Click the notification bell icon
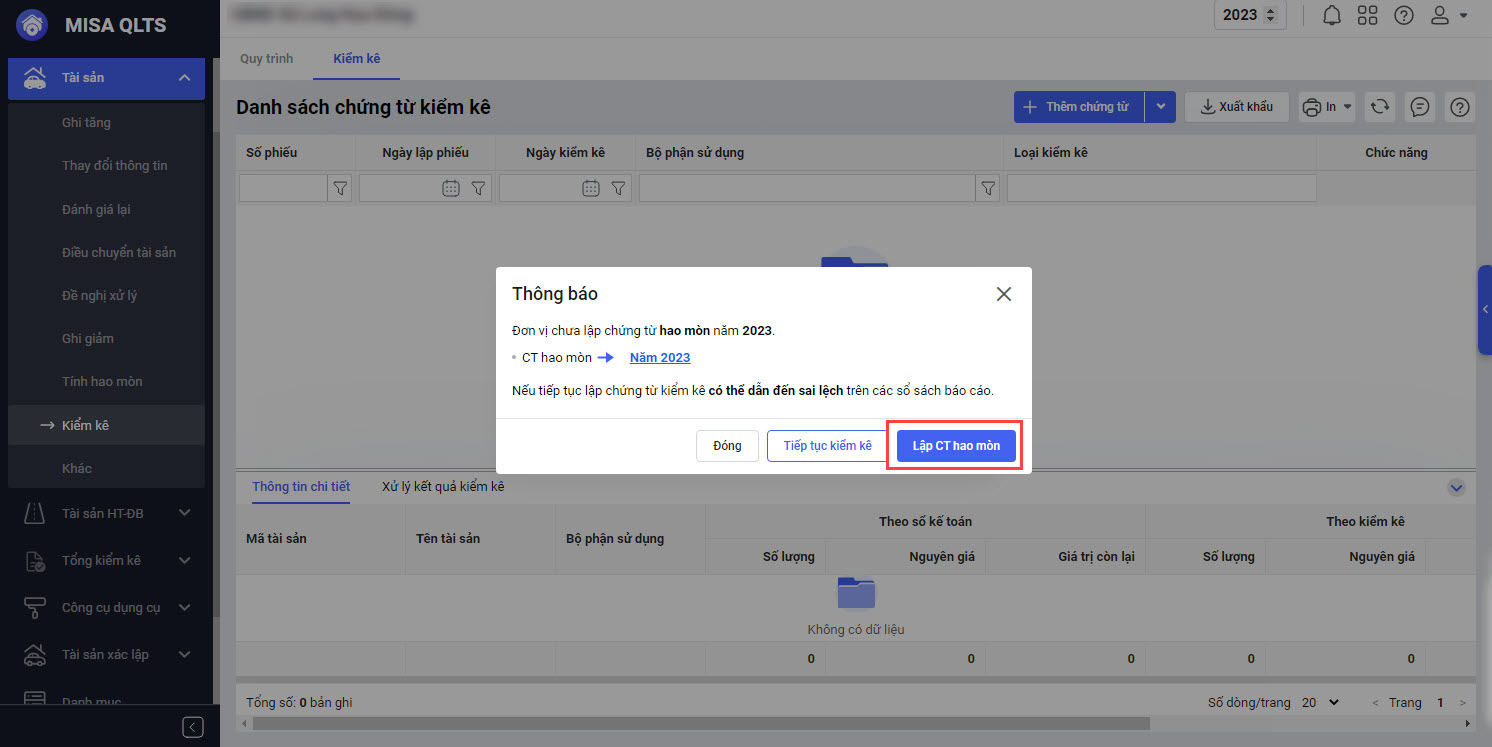 tap(1331, 16)
